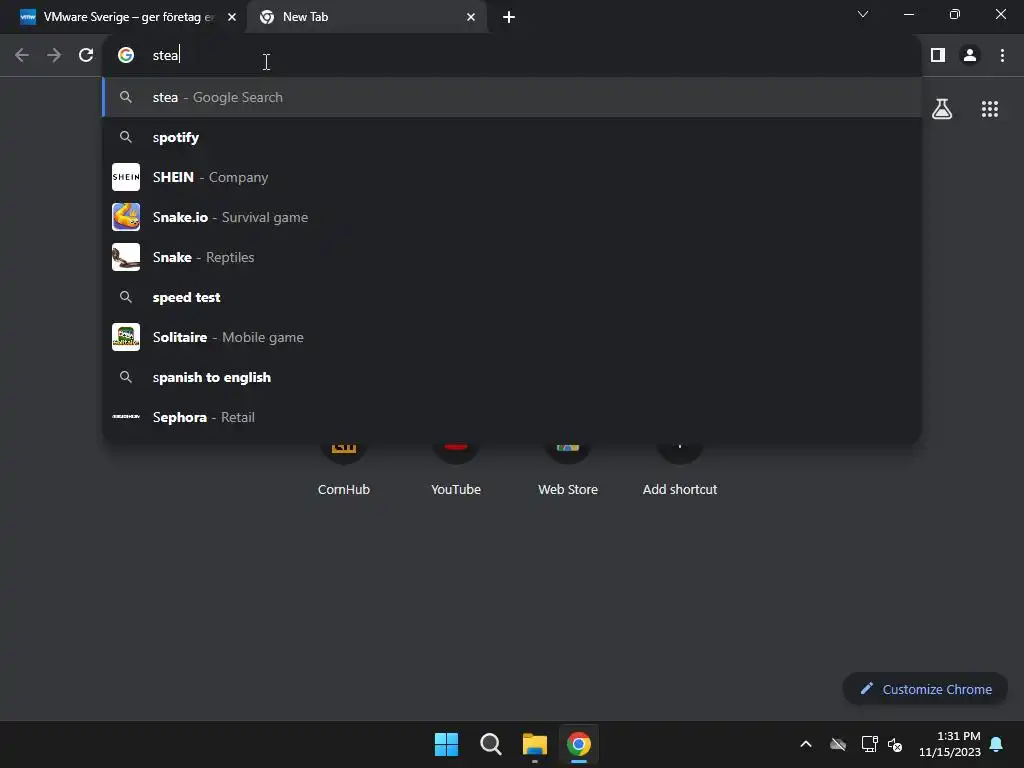
Task: Pick the 'Snake.io - Survival game' suggestion
Action: (512, 217)
